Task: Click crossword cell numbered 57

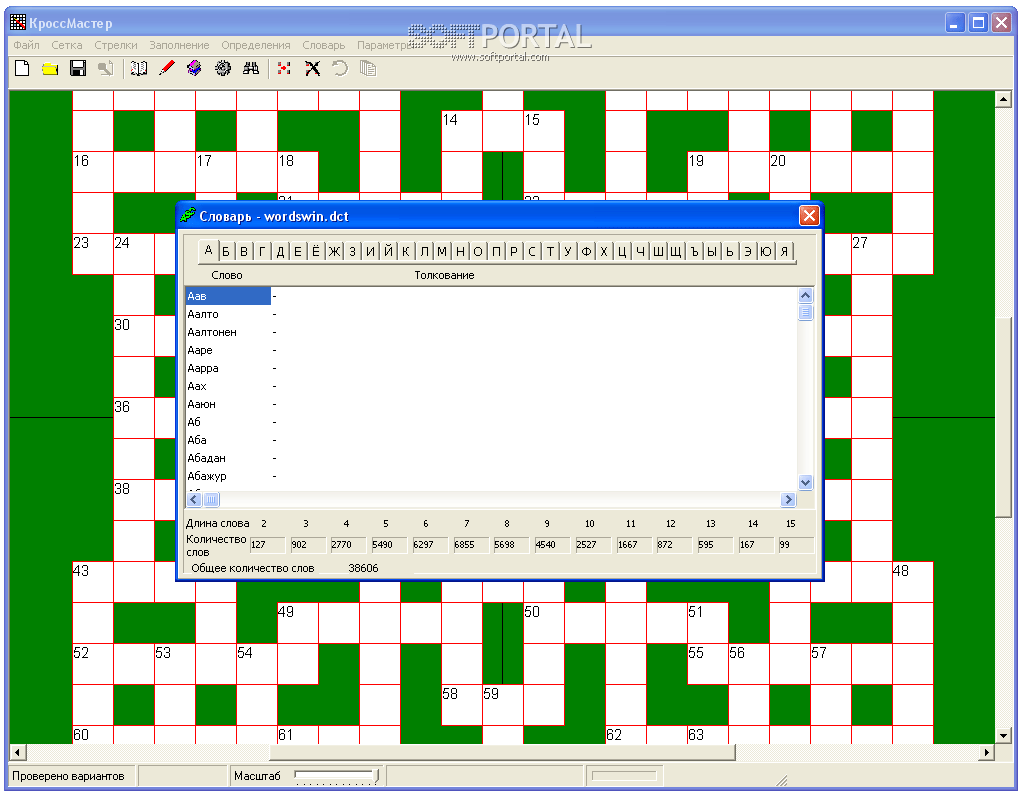Action: click(x=831, y=664)
